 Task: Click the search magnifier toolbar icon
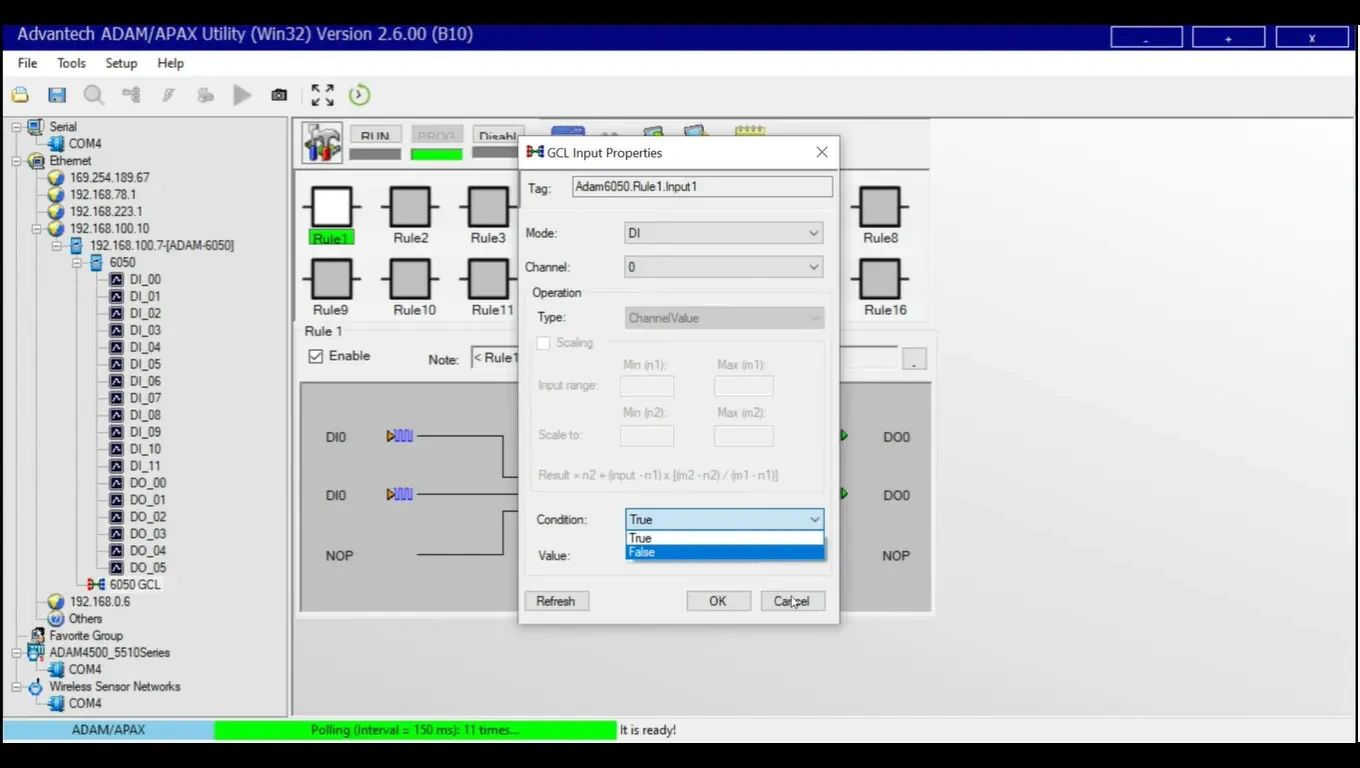[x=94, y=95]
